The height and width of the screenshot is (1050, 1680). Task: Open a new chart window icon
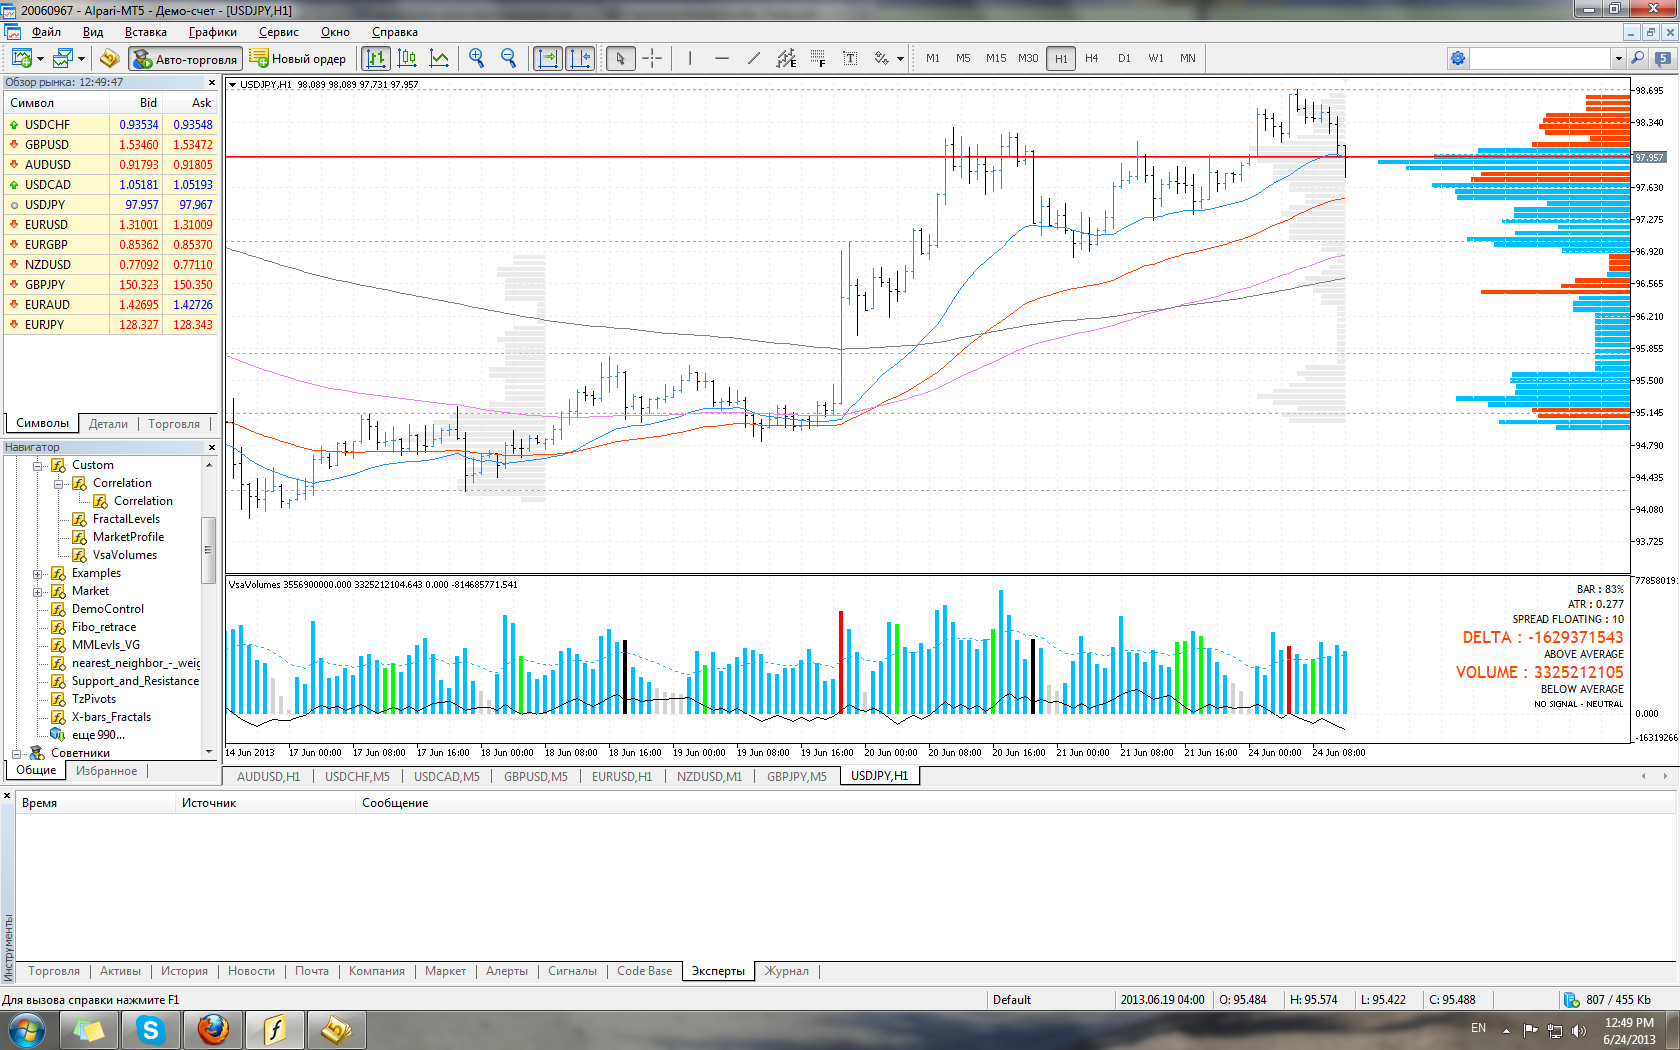pos(22,58)
